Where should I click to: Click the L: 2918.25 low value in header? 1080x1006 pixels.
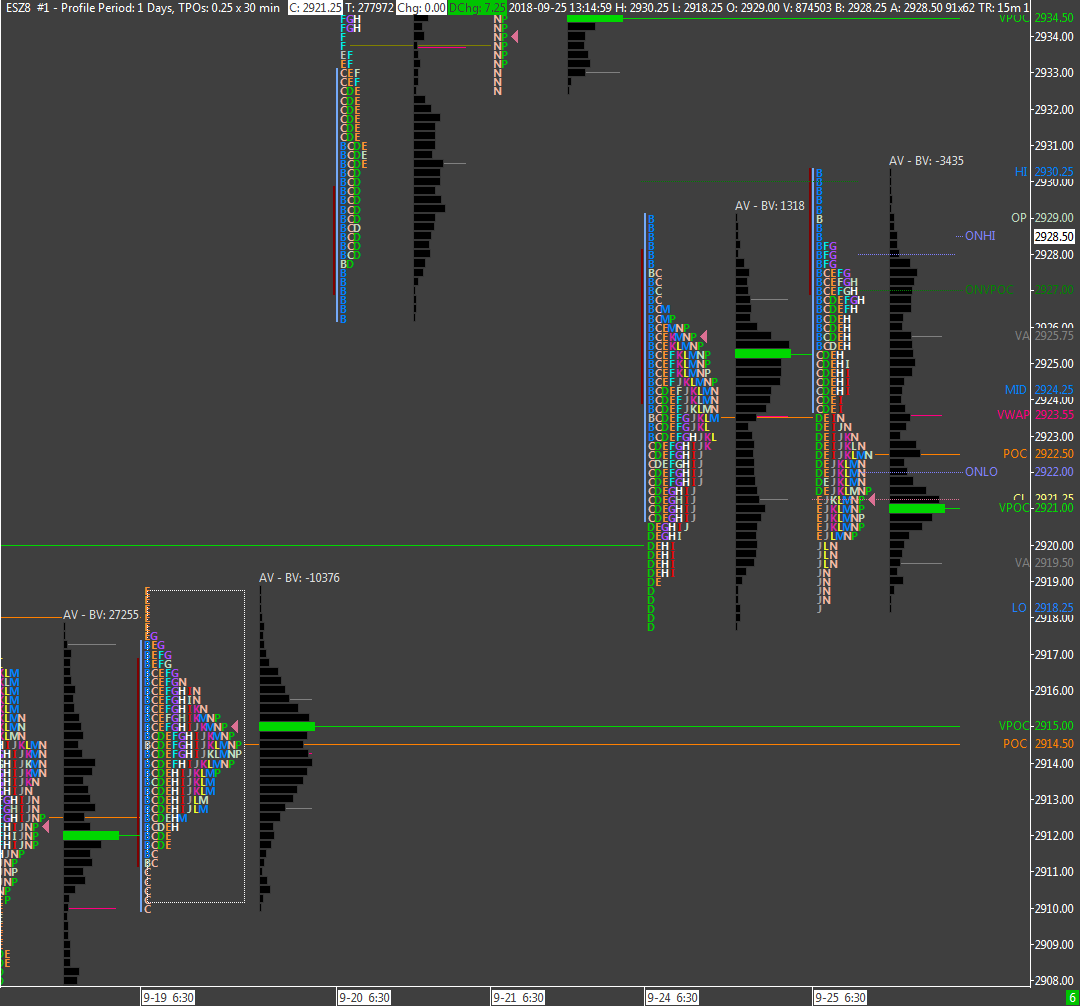click(696, 8)
